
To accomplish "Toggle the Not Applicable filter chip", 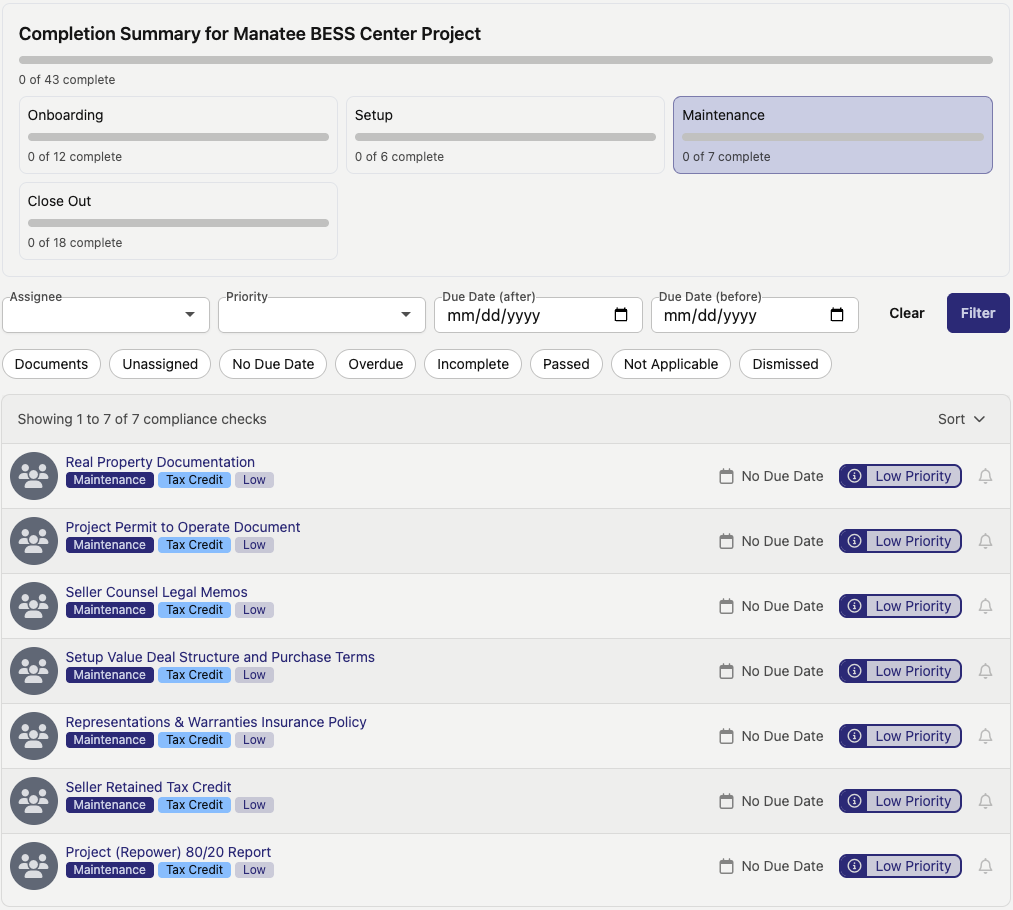I will (671, 364).
